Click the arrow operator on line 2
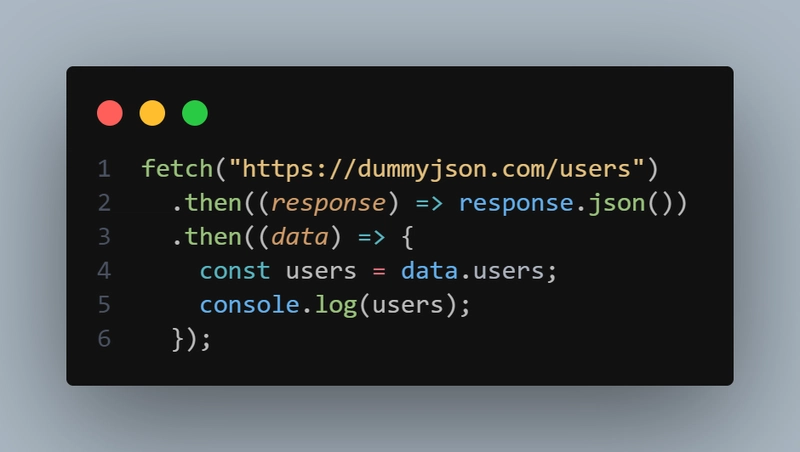 [x=429, y=203]
